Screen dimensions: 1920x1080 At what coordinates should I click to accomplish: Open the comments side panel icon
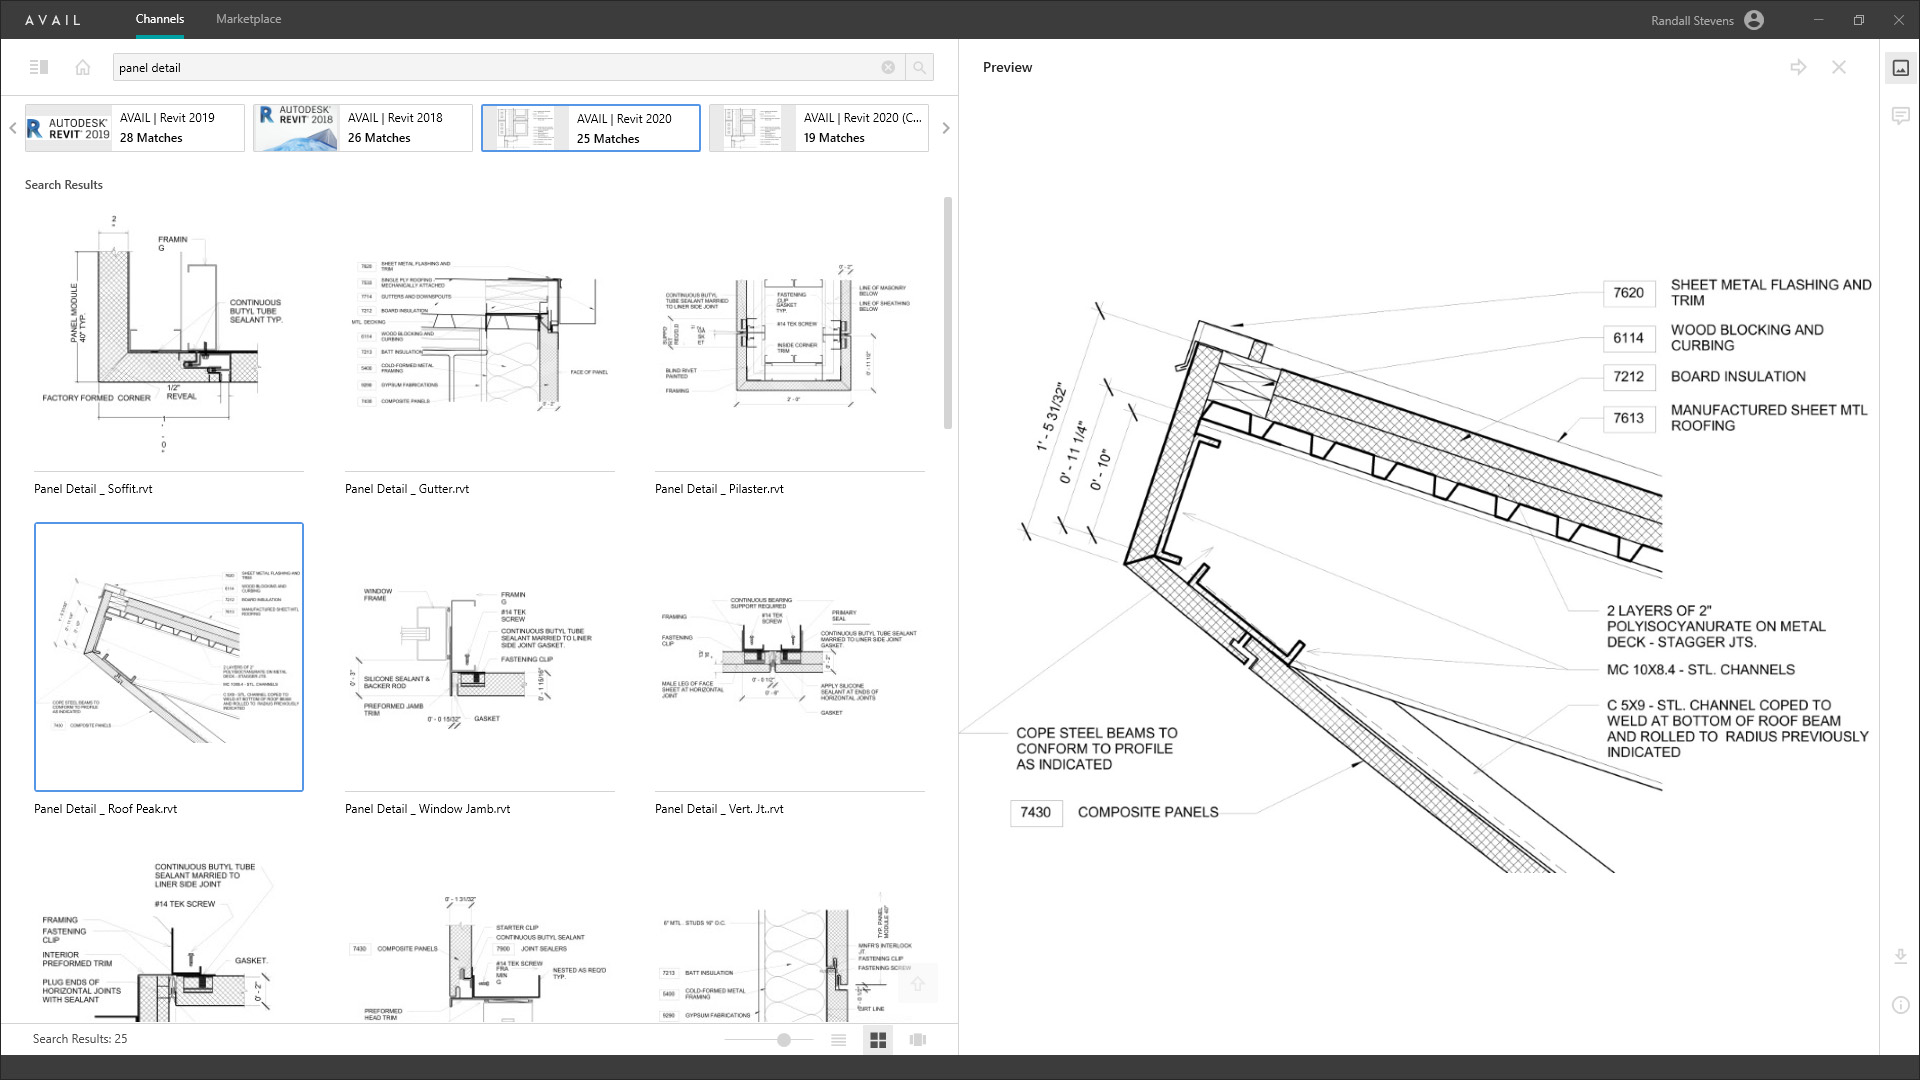click(x=1900, y=116)
